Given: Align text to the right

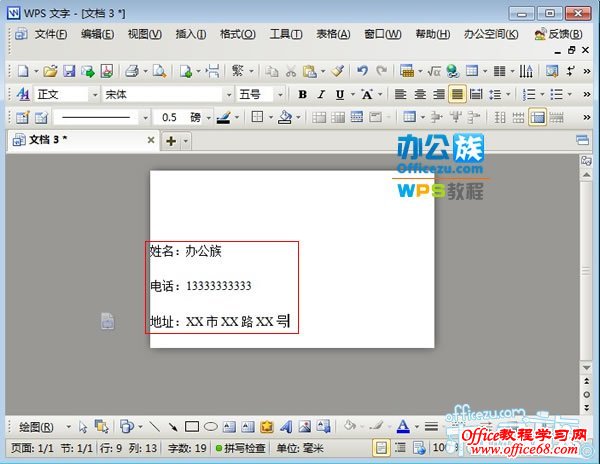Looking at the screenshot, I should pos(439,94).
